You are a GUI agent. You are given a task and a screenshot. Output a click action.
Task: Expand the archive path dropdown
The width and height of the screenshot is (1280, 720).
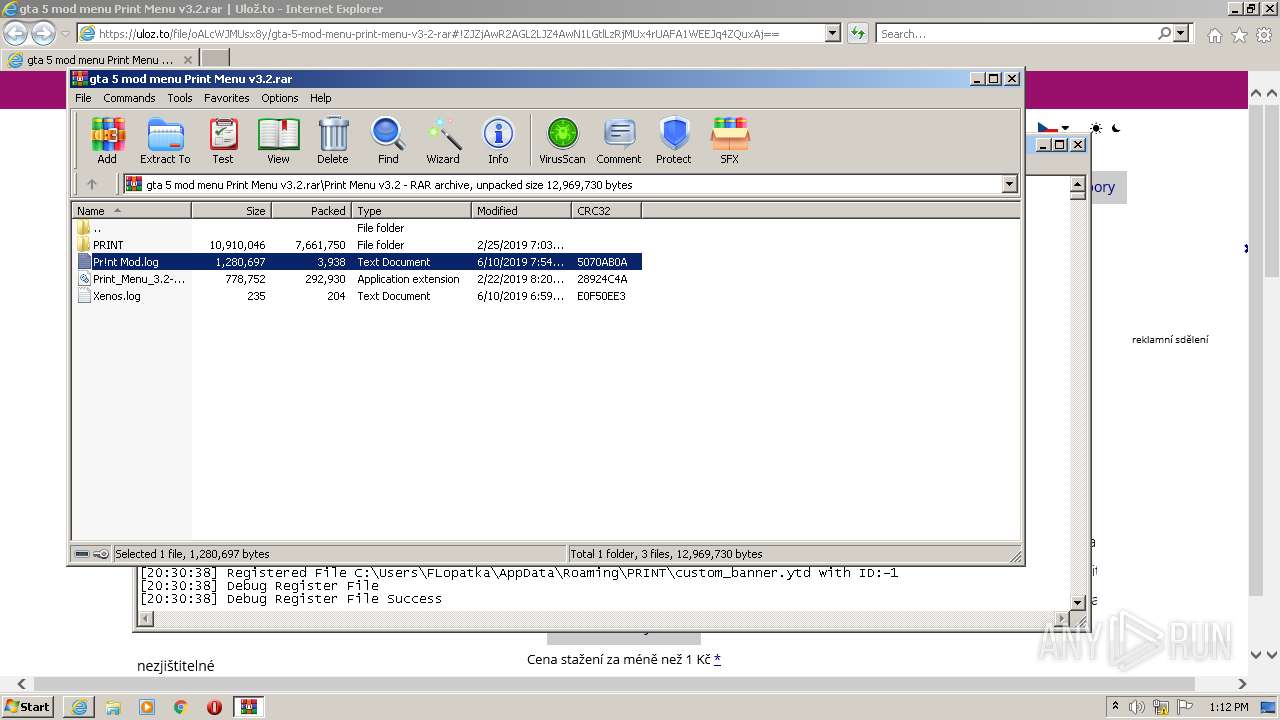(x=1009, y=184)
